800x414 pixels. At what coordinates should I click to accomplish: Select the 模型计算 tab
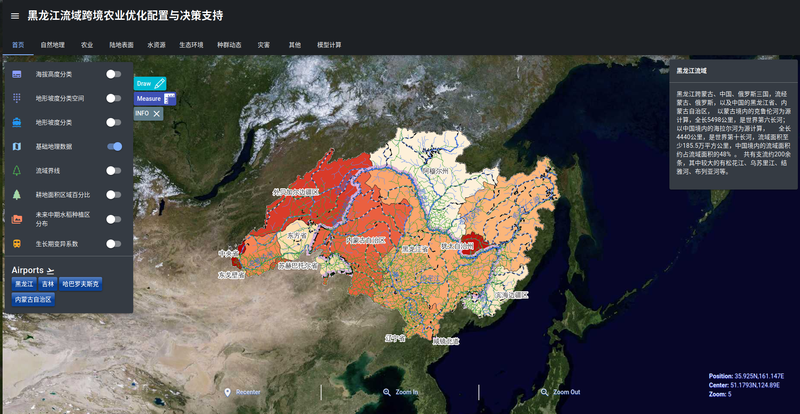coord(329,45)
